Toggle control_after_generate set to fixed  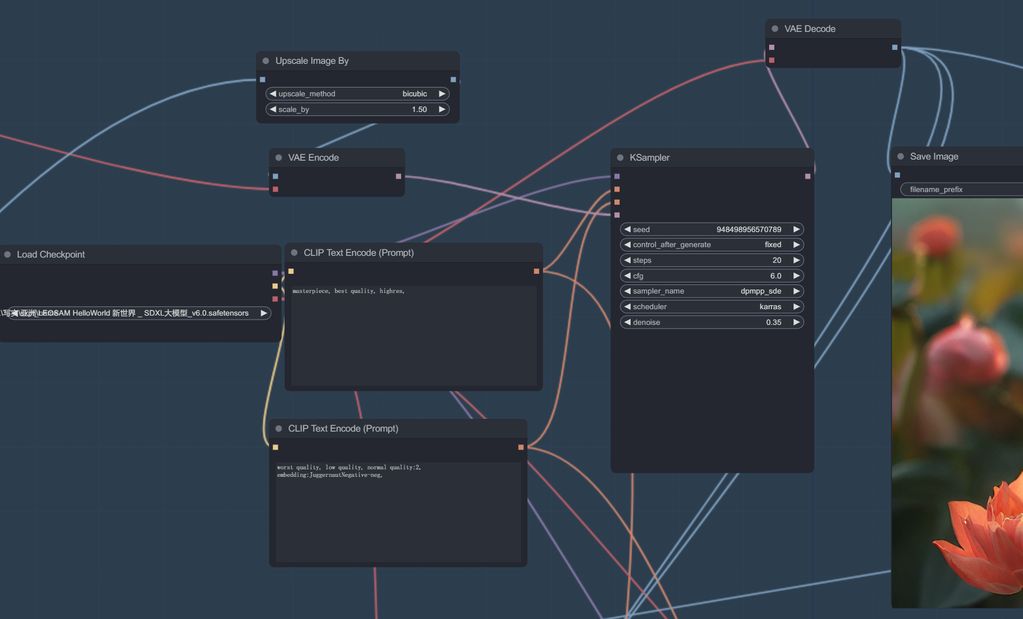pos(711,245)
